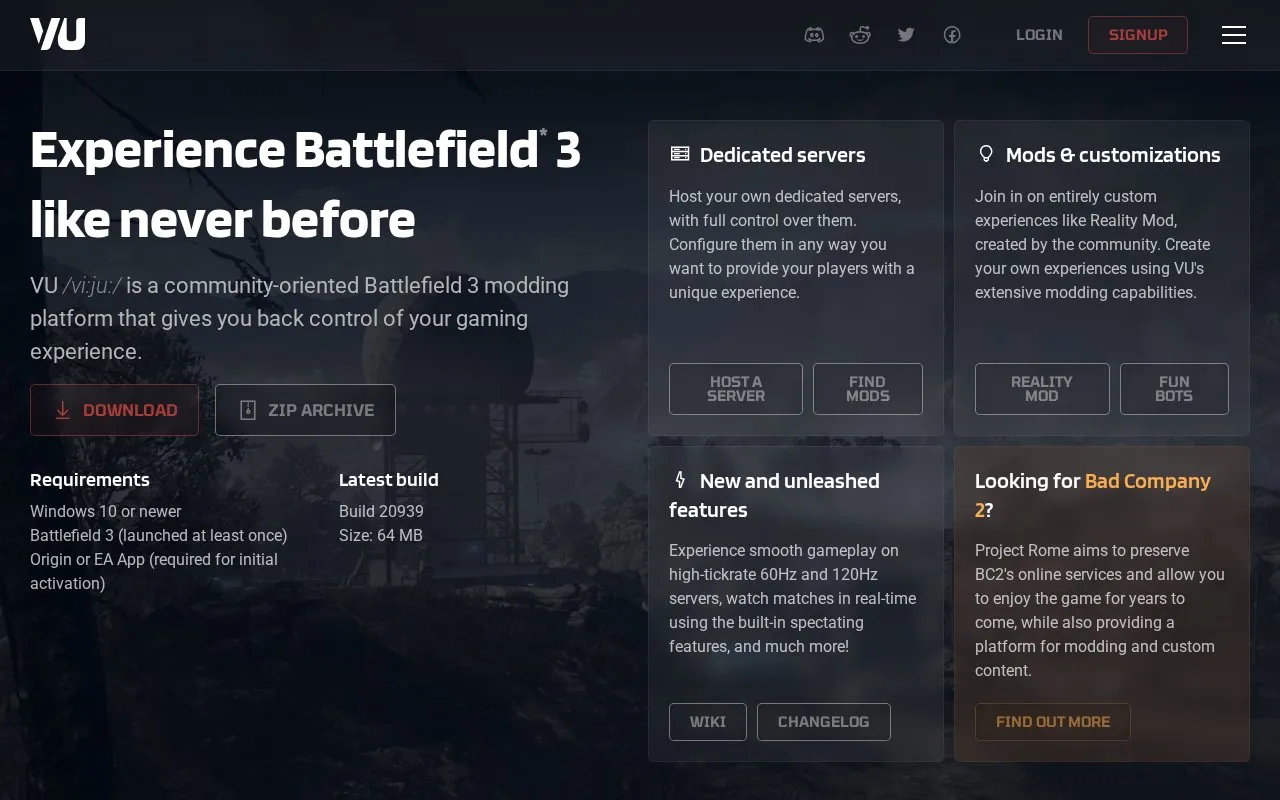This screenshot has height=800, width=1280.
Task: Click the Dedicated servers heading
Action: click(x=783, y=155)
